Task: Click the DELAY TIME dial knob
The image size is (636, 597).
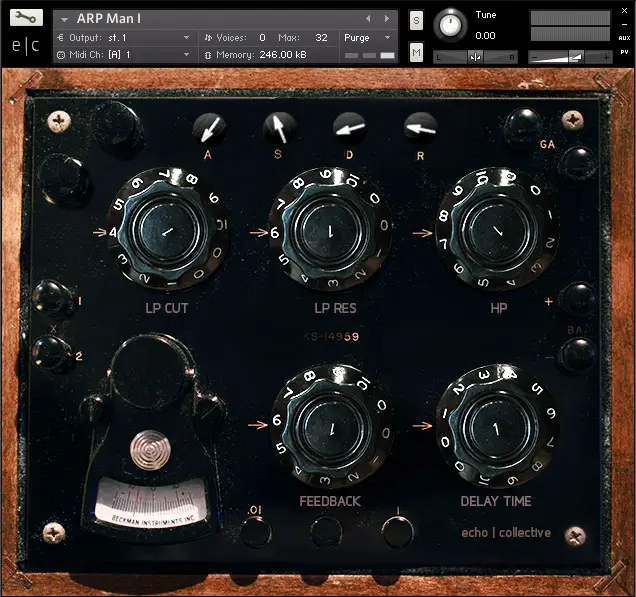Action: click(x=497, y=427)
